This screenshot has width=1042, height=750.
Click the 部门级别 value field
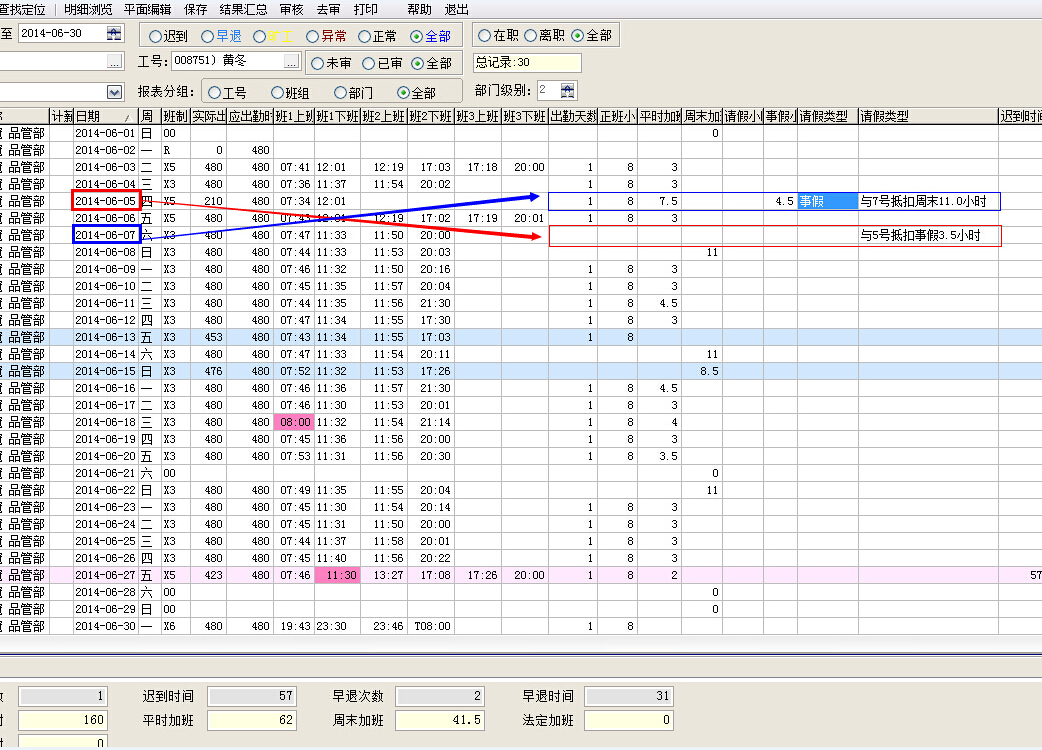549,90
